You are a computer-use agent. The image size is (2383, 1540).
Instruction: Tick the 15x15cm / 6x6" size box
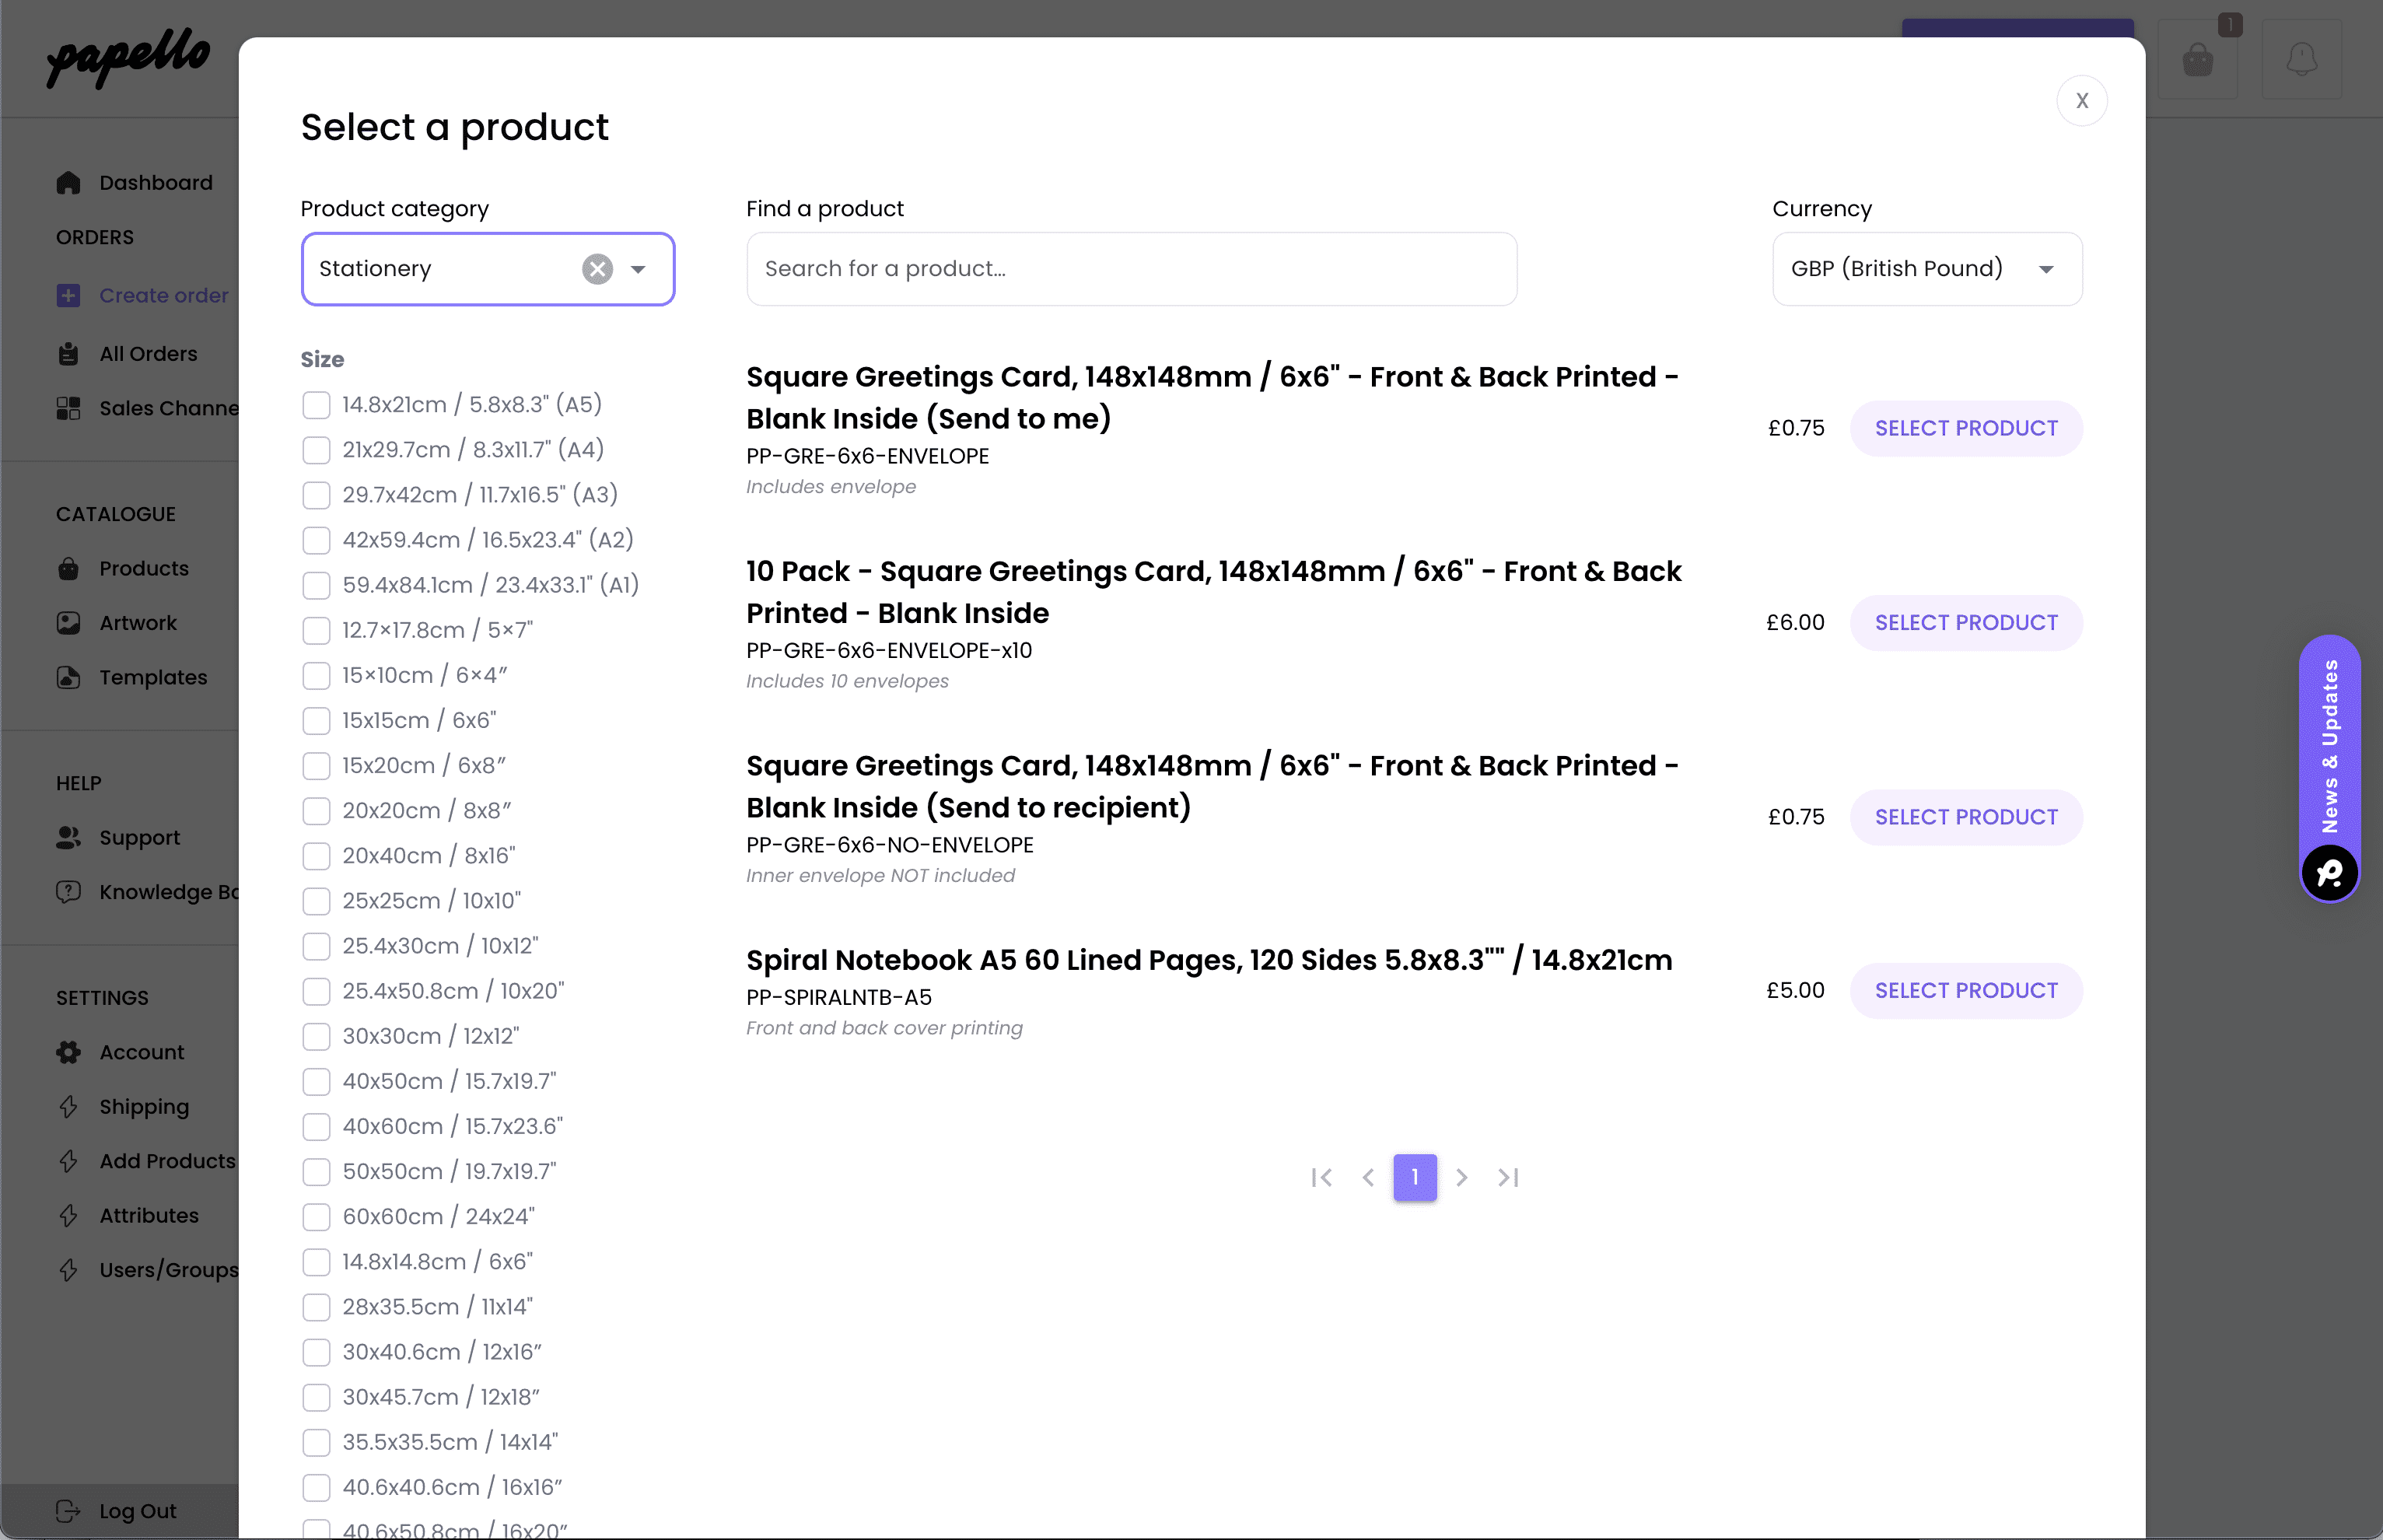coord(316,720)
